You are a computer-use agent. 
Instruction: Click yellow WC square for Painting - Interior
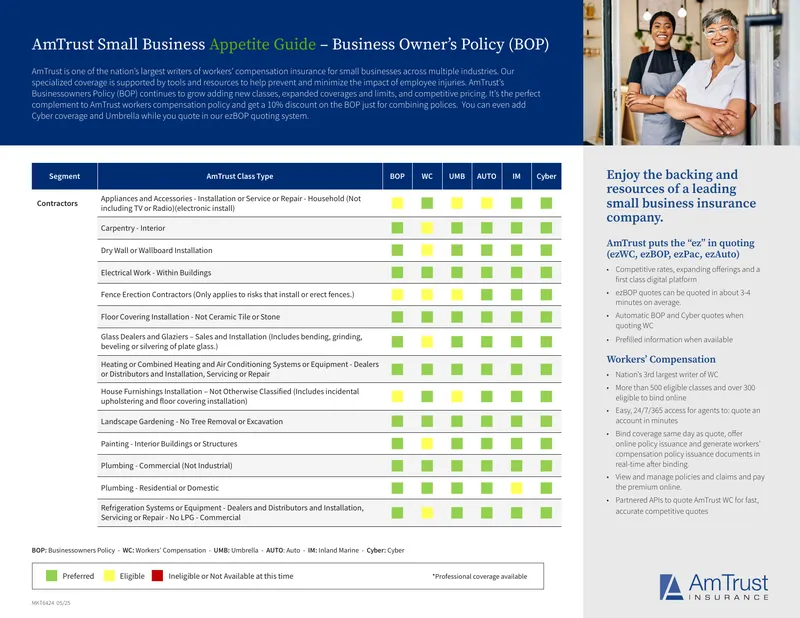pos(427,443)
